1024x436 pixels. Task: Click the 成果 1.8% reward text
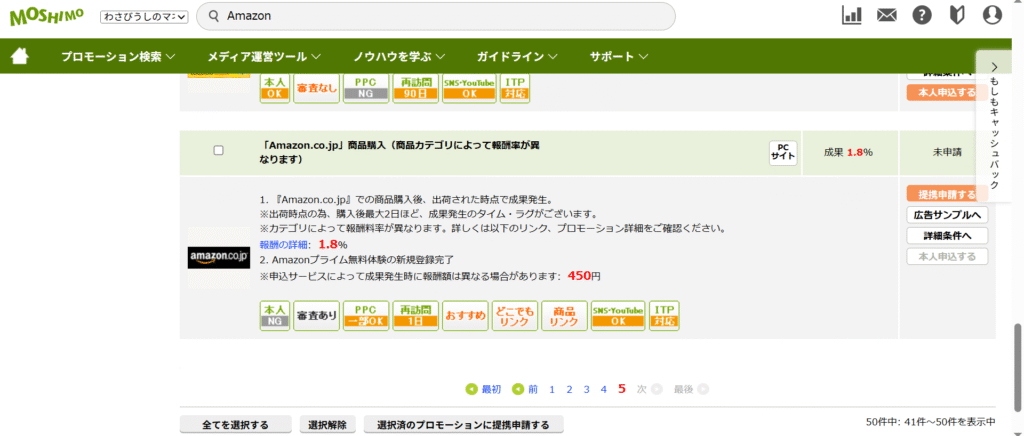coord(848,152)
